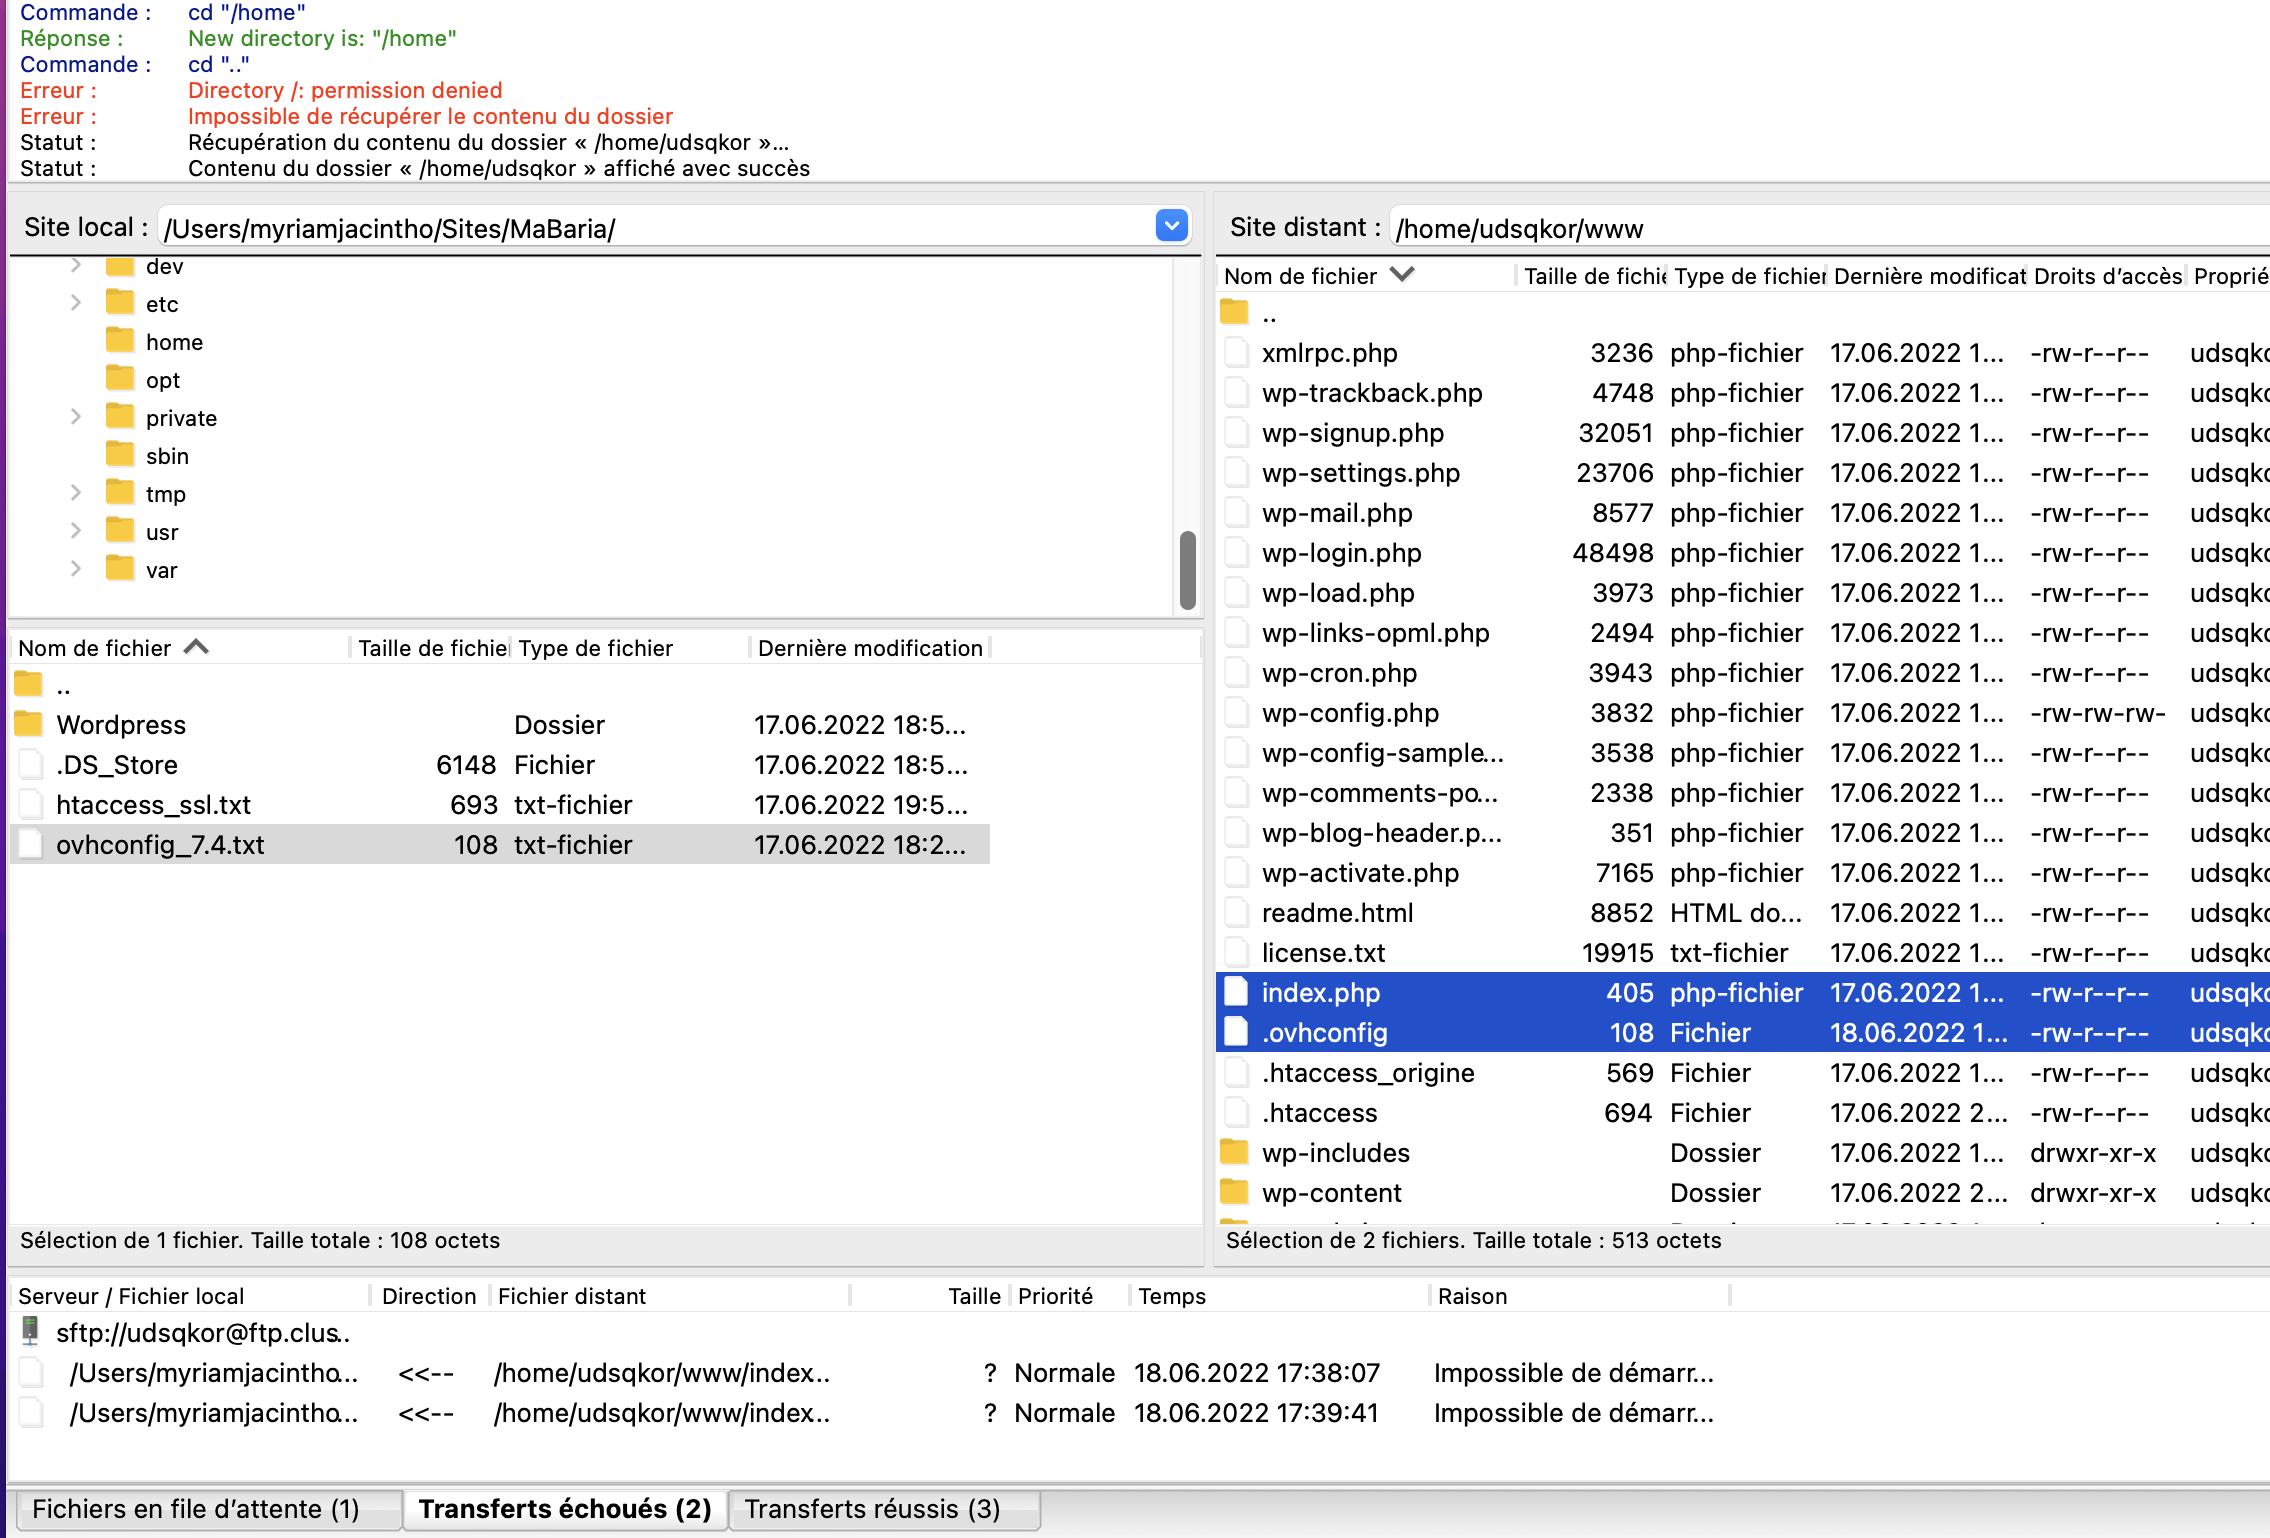Select wp-config.php in remote list
This screenshot has width=2270, height=1538.
tap(1349, 712)
